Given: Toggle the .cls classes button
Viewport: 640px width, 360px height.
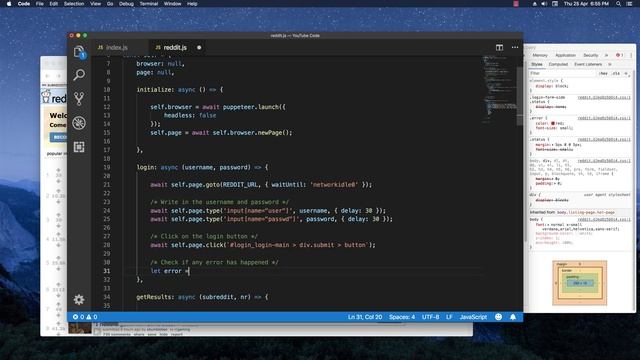Looking at the screenshot, I should coord(616,73).
